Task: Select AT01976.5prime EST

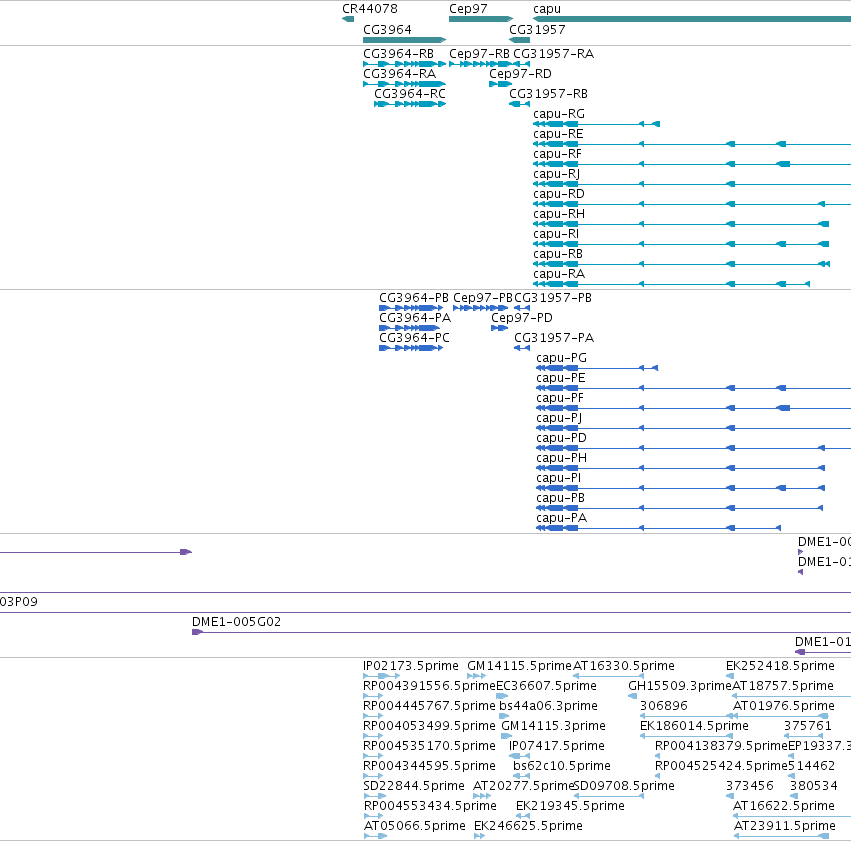Action: 780,716
